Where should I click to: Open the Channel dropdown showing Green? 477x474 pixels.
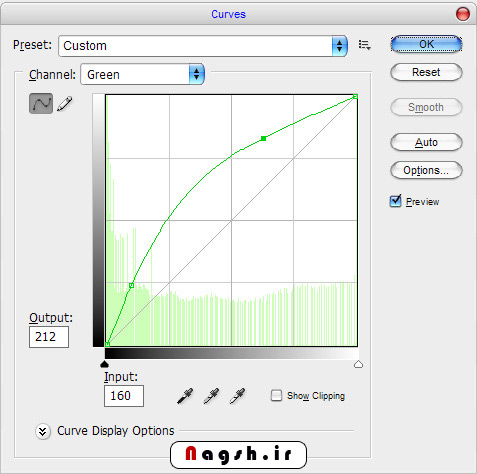click(142, 74)
